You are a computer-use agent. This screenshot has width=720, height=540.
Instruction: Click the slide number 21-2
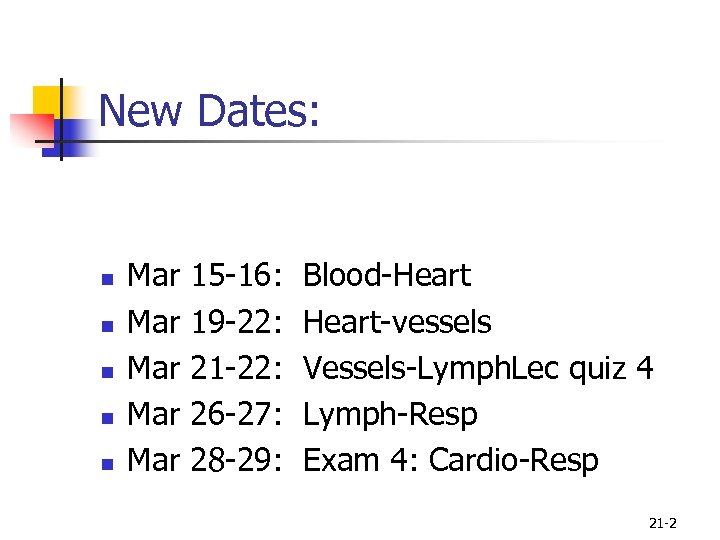pos(663,522)
